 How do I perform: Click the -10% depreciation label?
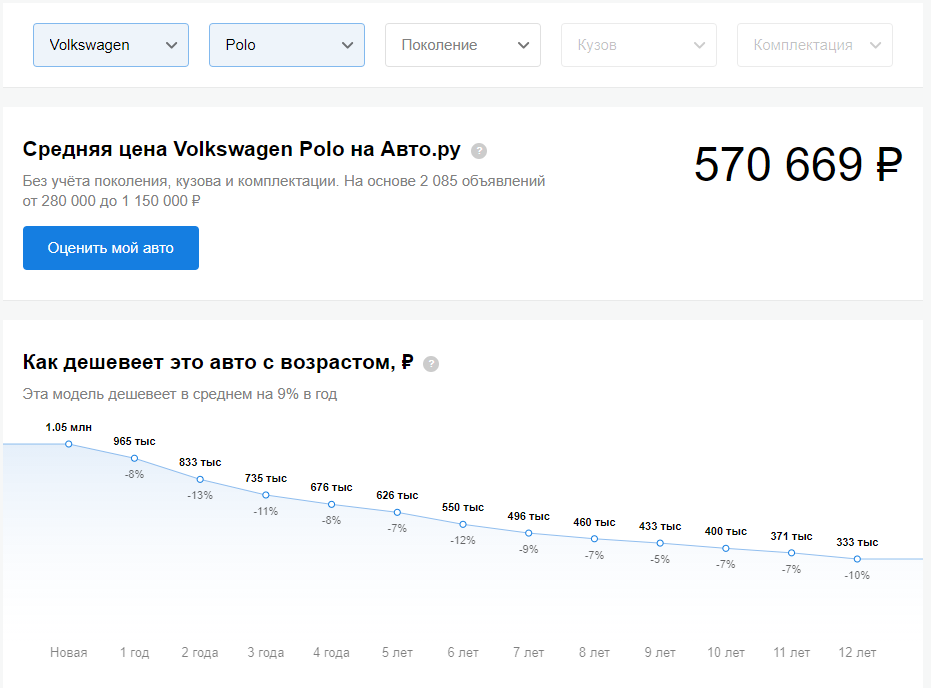point(857,575)
